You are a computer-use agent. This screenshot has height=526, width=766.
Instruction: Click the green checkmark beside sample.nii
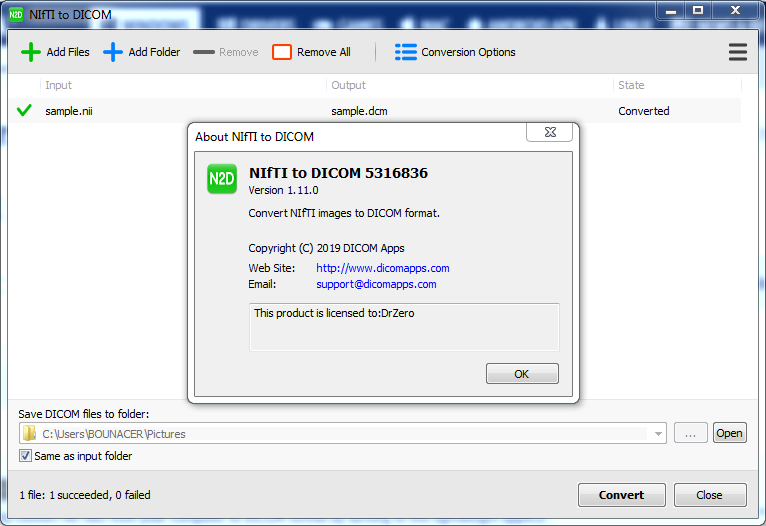tap(24, 110)
